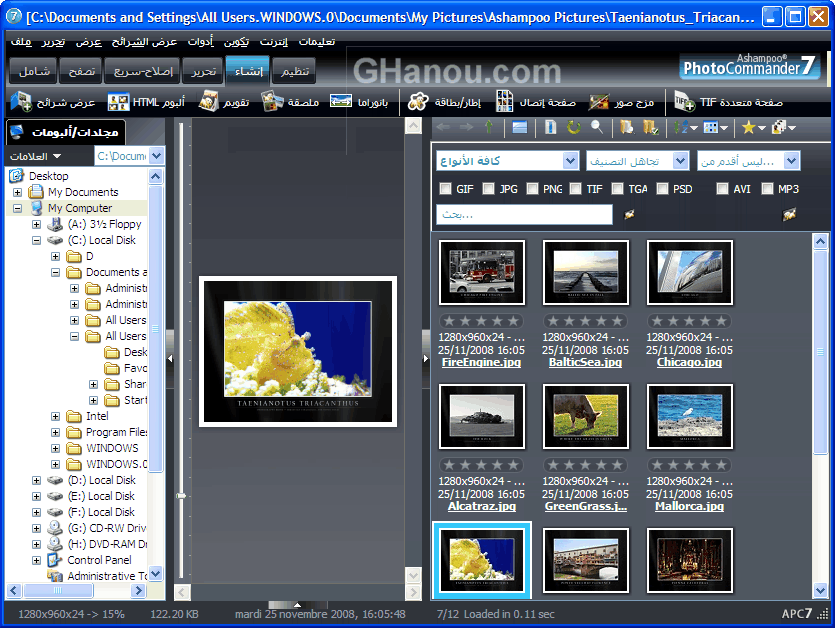The image size is (835, 628).
Task: Enable the PNG filter checkbox
Action: coord(532,189)
